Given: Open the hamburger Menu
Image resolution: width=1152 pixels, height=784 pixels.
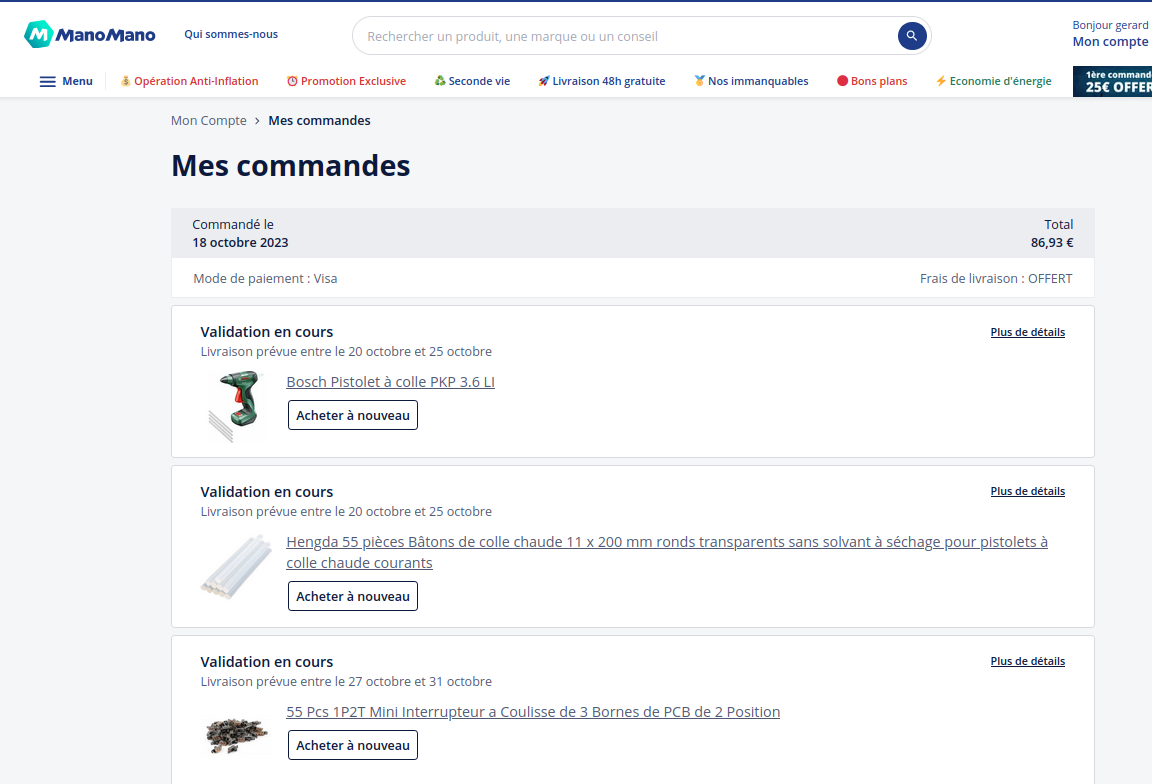Looking at the screenshot, I should pos(66,81).
